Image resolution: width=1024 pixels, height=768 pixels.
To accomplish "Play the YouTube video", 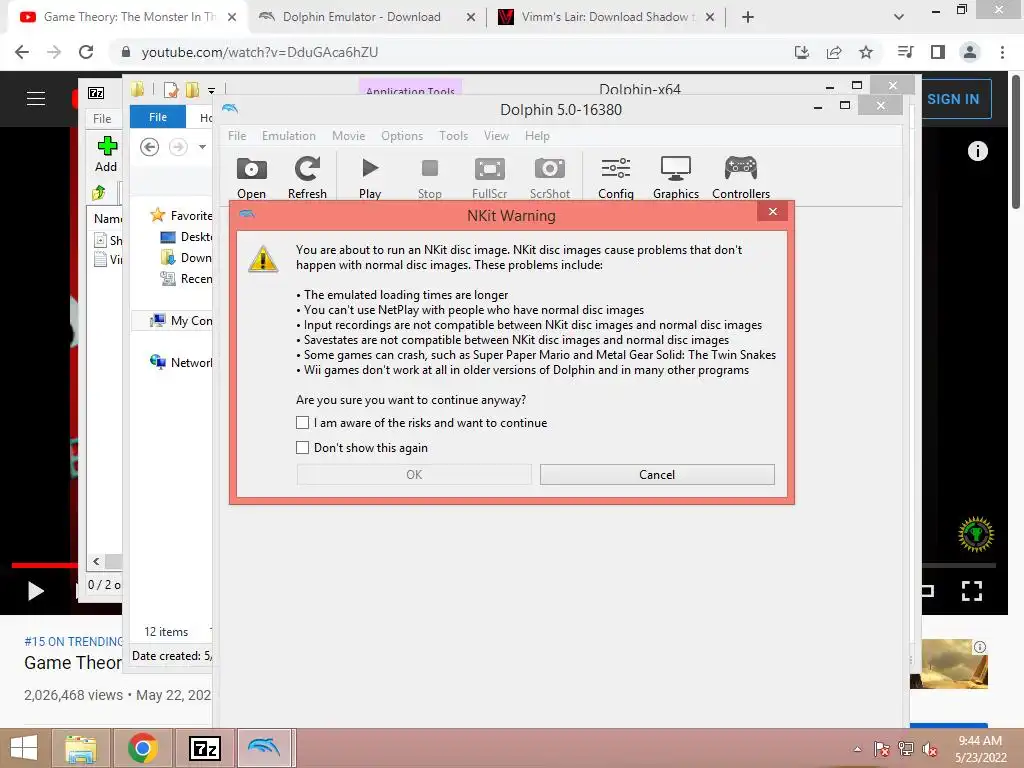I will coord(35,591).
